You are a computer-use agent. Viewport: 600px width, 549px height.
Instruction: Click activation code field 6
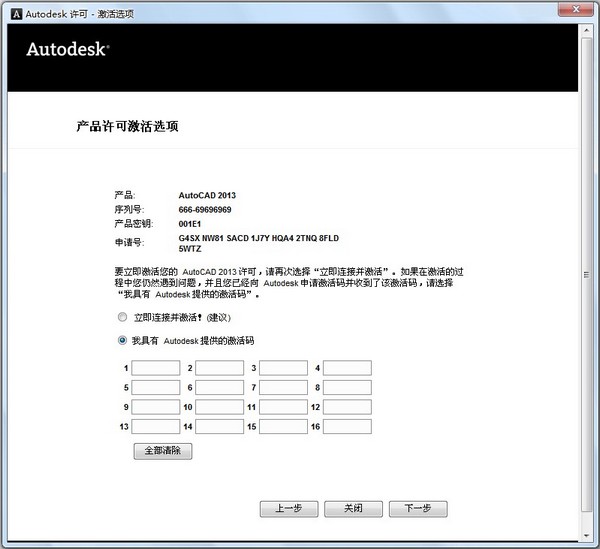[x=220, y=388]
